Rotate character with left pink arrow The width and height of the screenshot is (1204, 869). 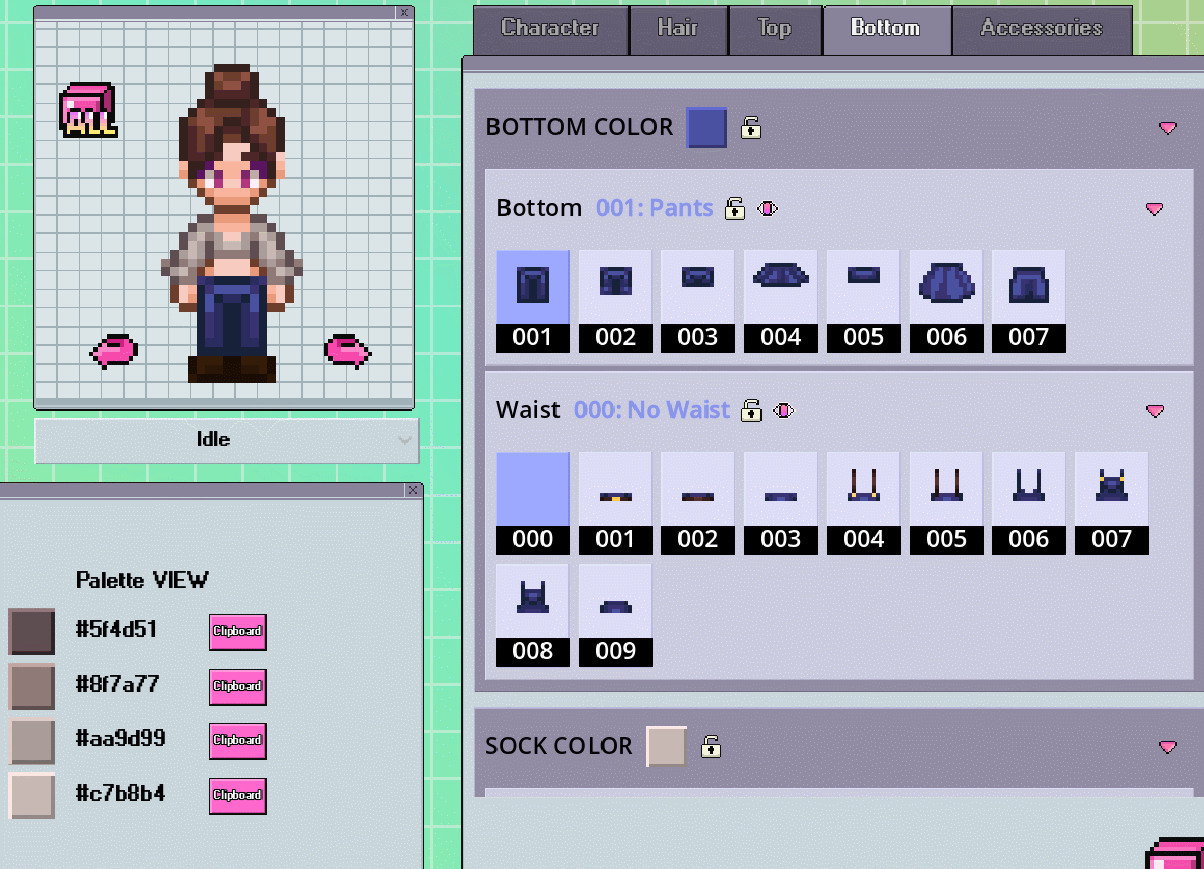point(114,351)
